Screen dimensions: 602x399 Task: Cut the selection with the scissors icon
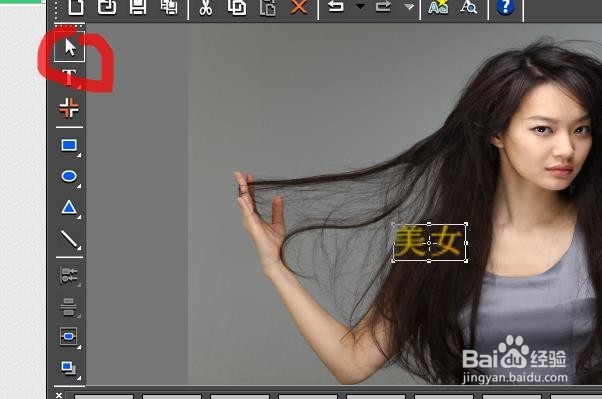[x=206, y=7]
